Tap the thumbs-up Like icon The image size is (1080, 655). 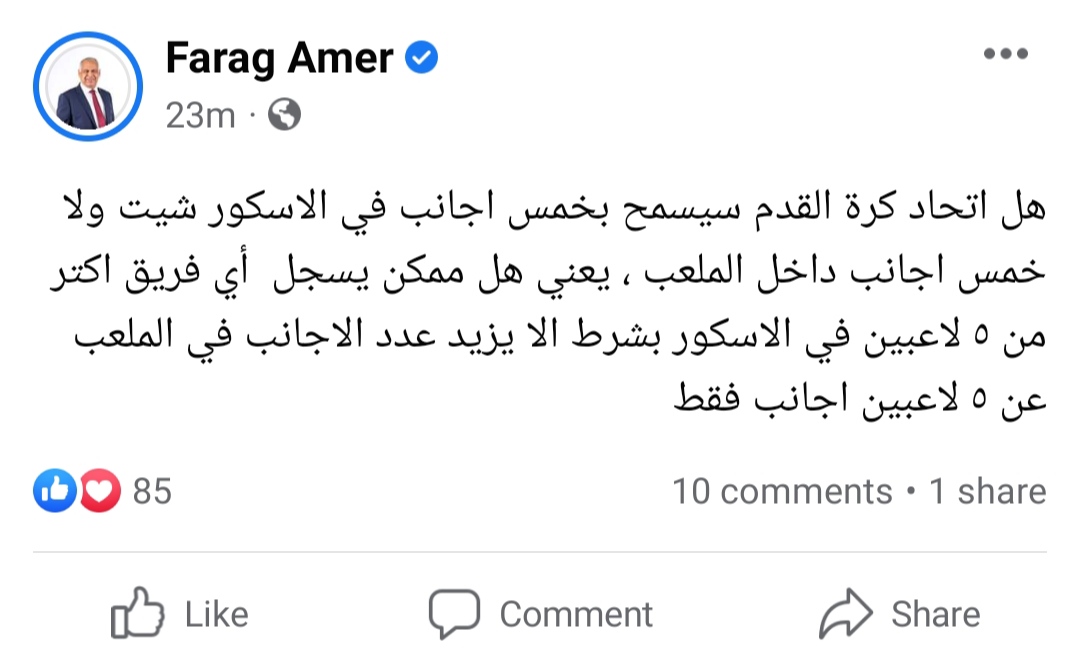click(135, 613)
